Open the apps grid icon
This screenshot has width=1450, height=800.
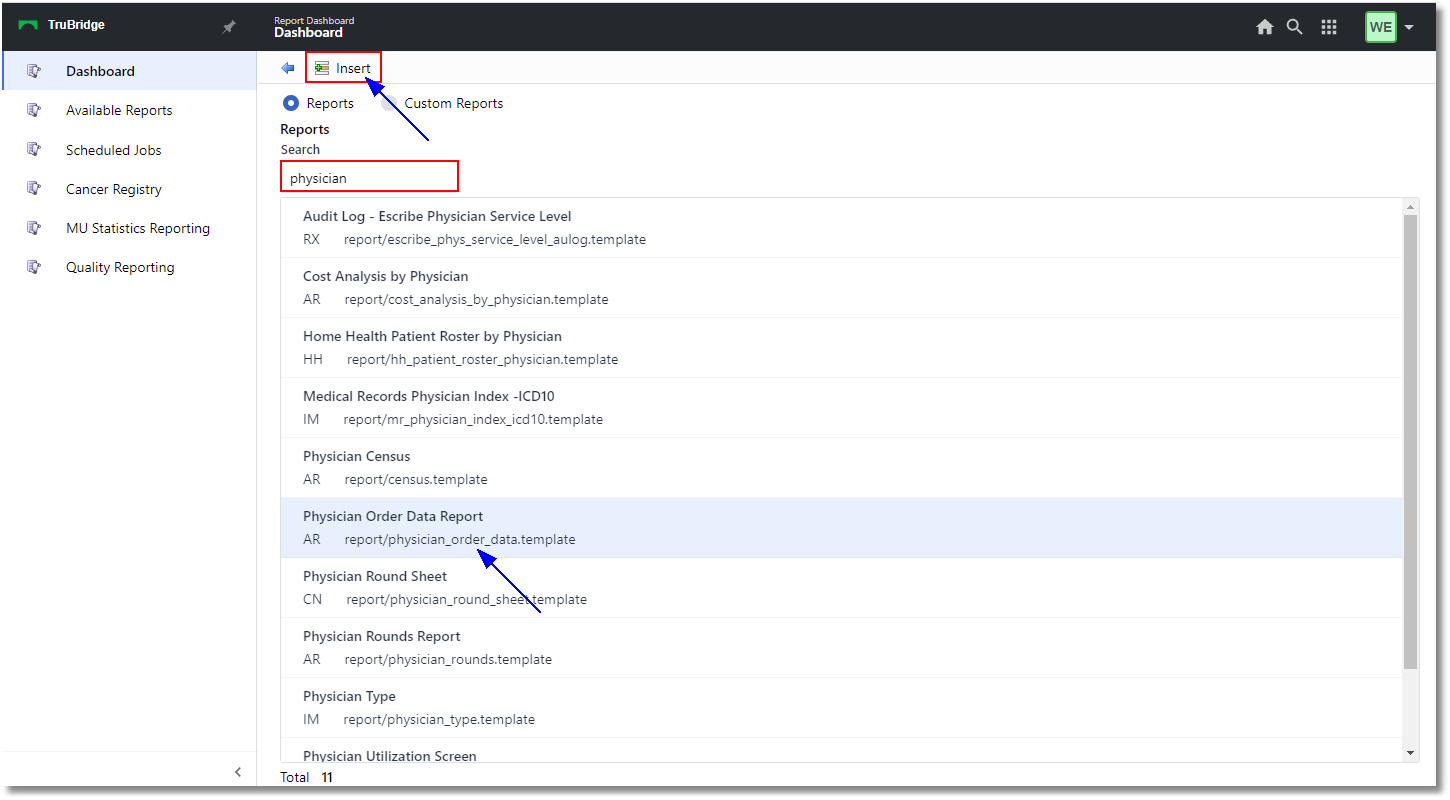tap(1329, 27)
